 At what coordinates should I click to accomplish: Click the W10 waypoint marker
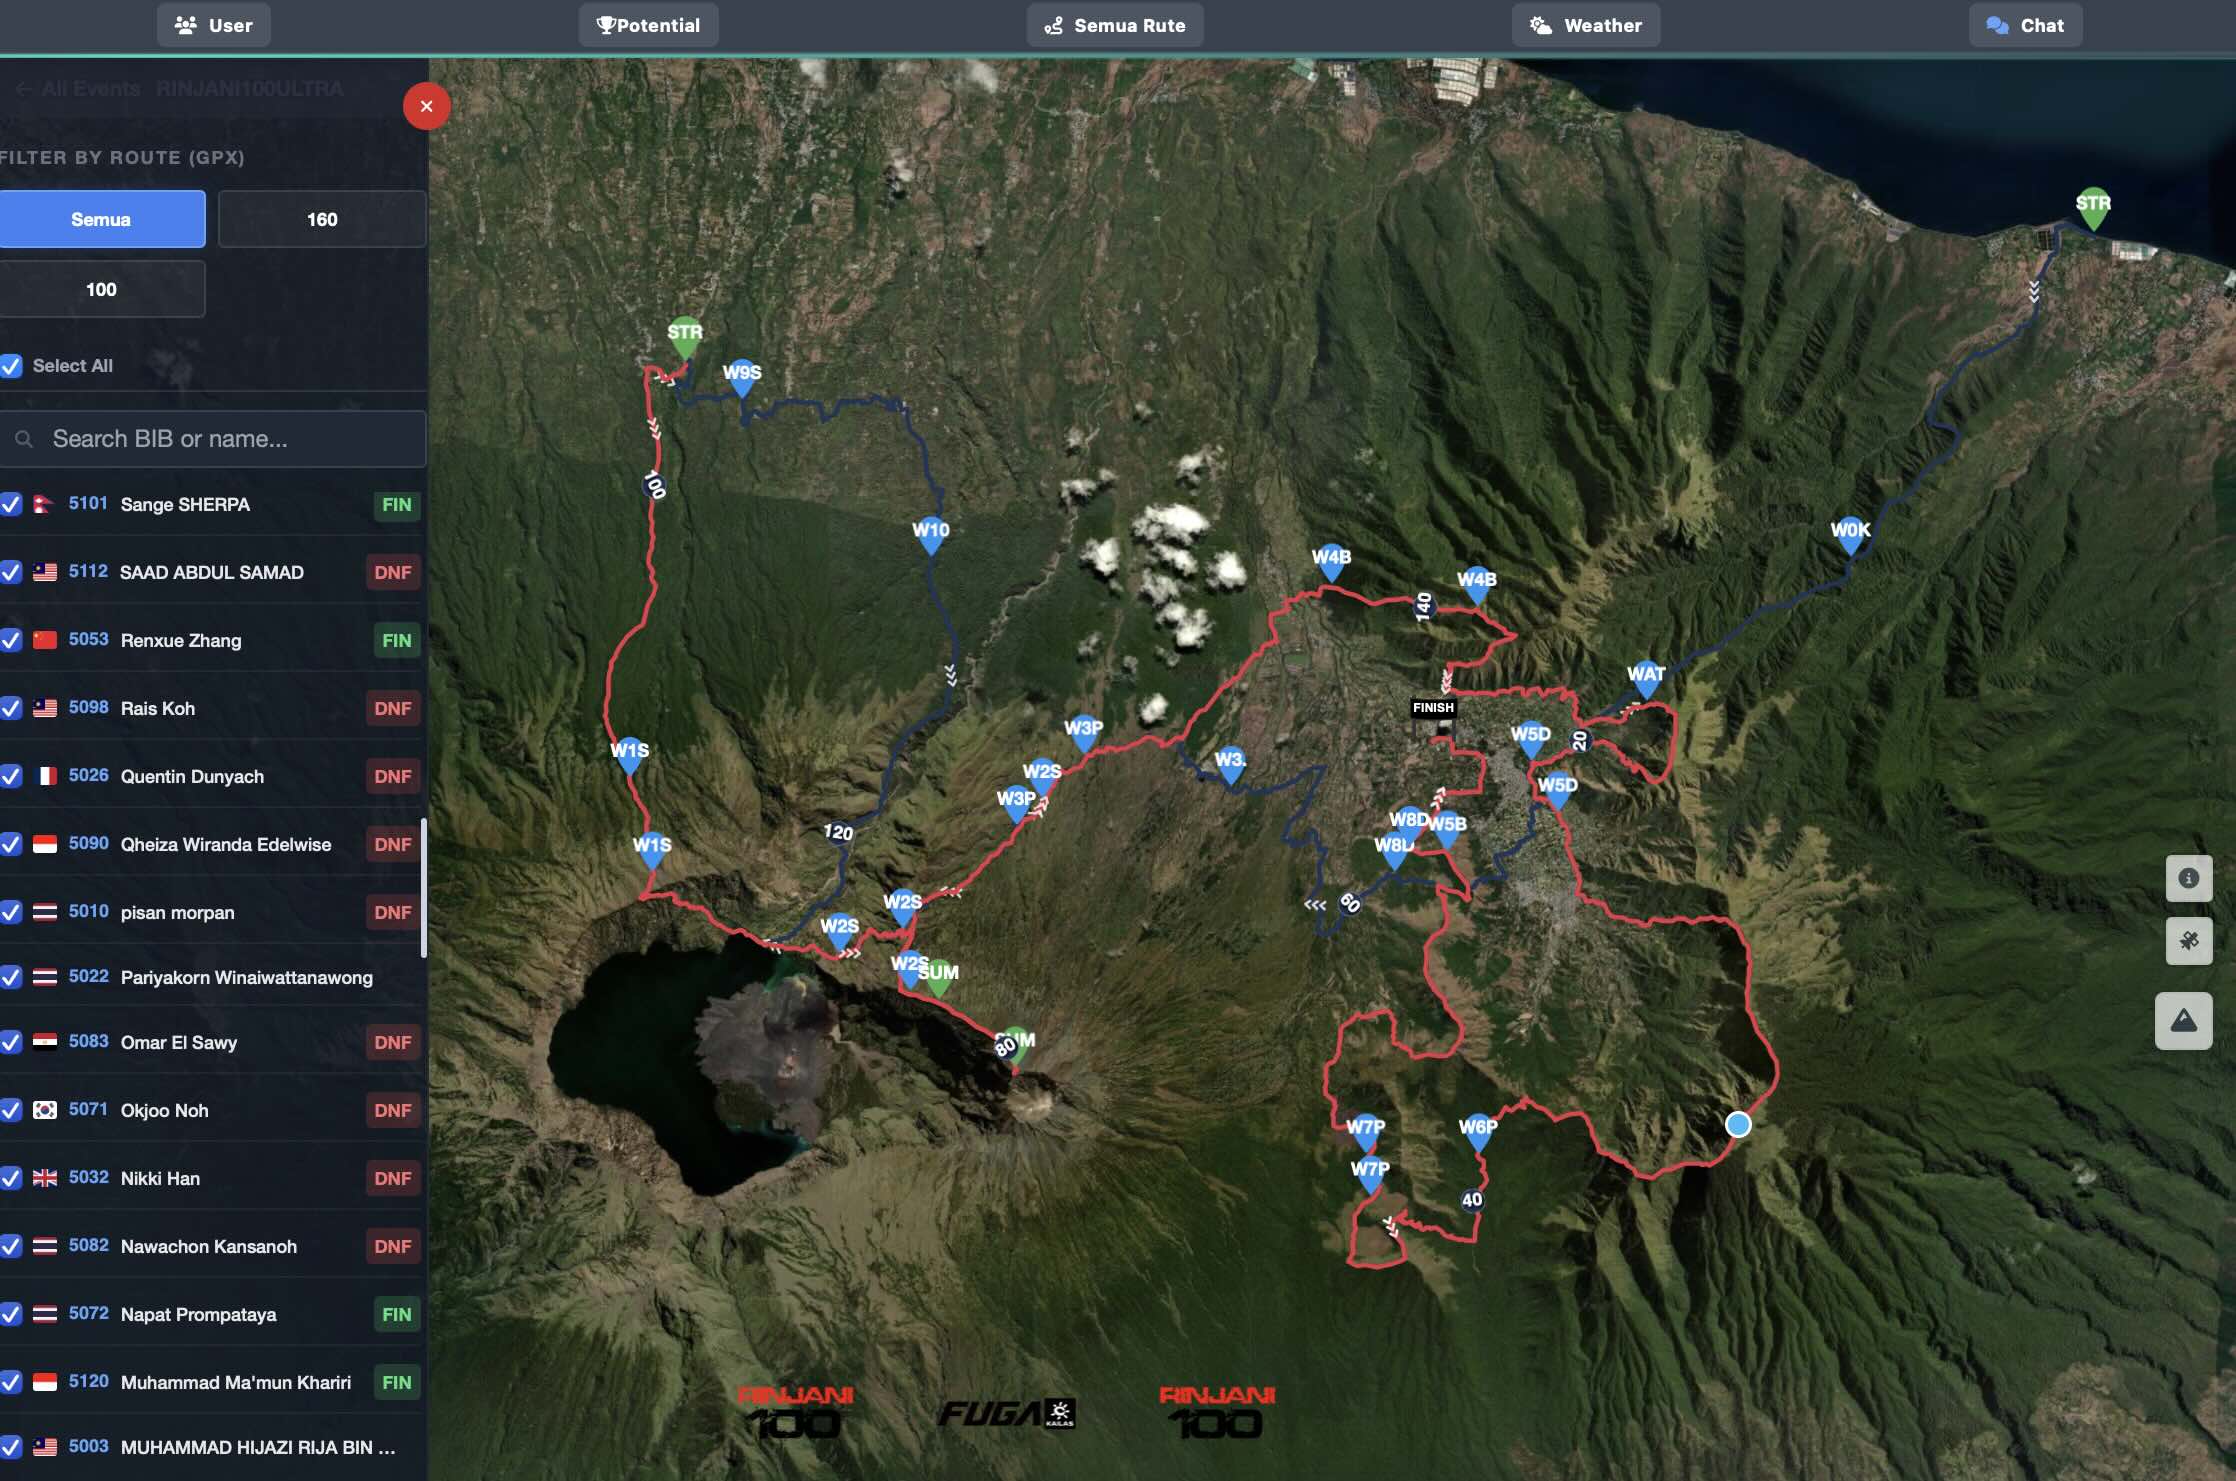point(931,536)
